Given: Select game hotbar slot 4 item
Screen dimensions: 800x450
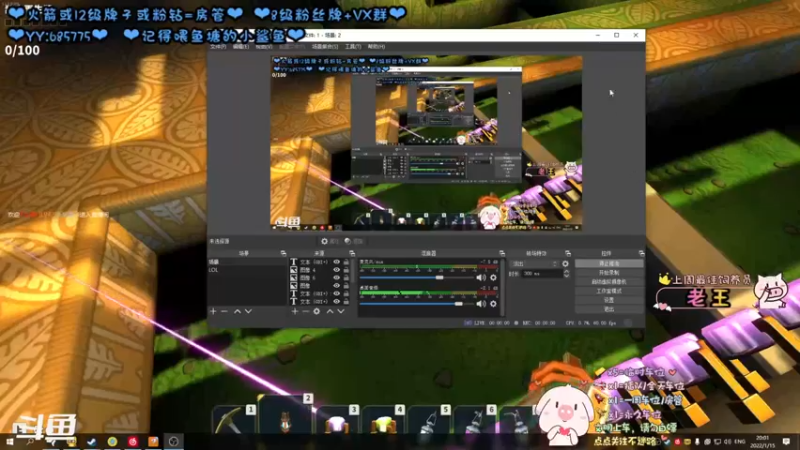Looking at the screenshot, I should (383, 419).
